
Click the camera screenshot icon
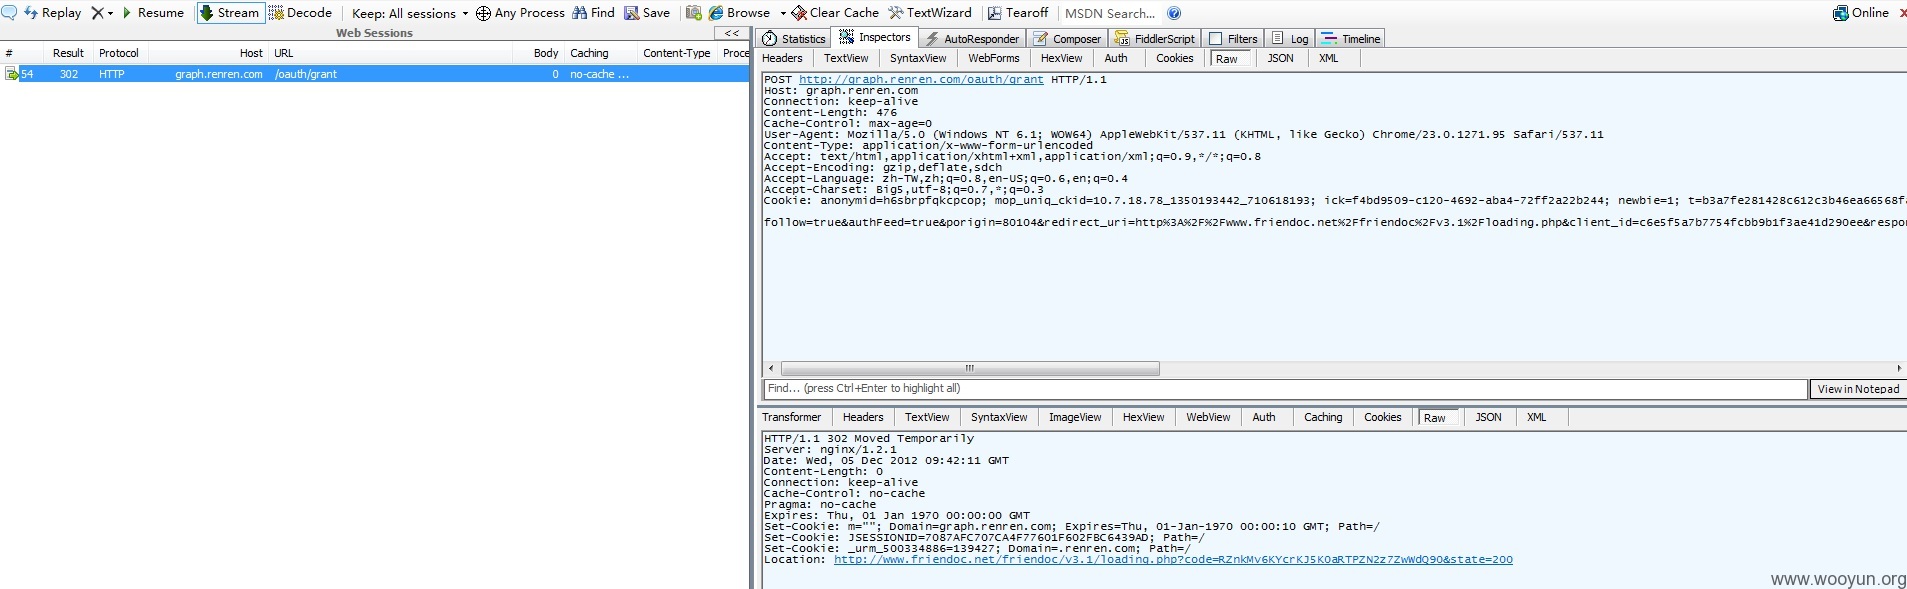point(693,13)
